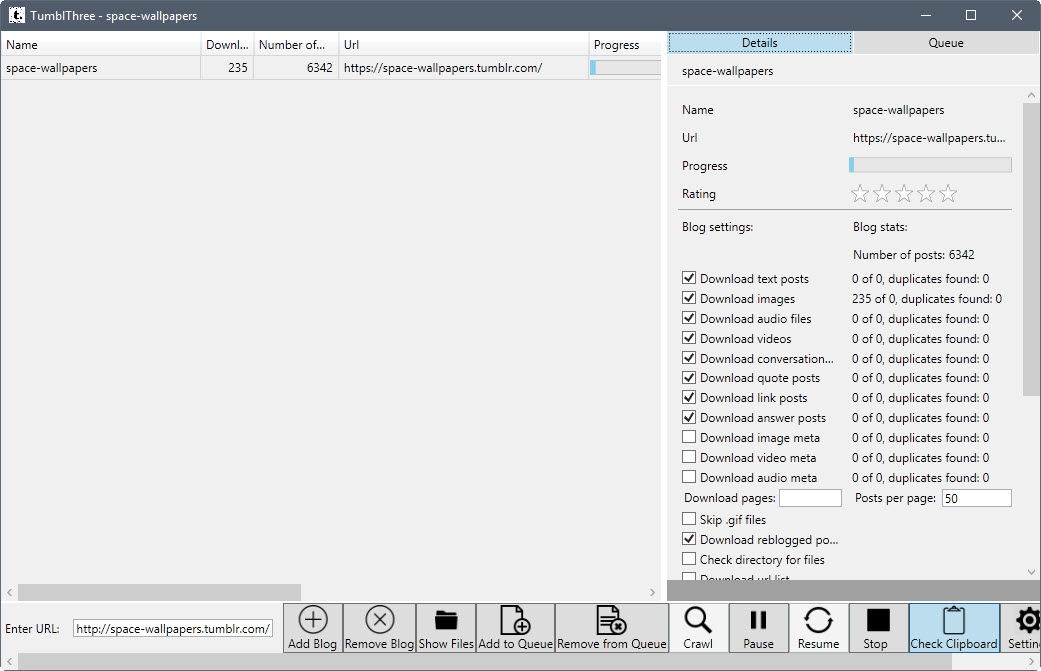Screen dimensions: 1041x671
Task: Uncheck Download answer posts
Action: [689, 417]
